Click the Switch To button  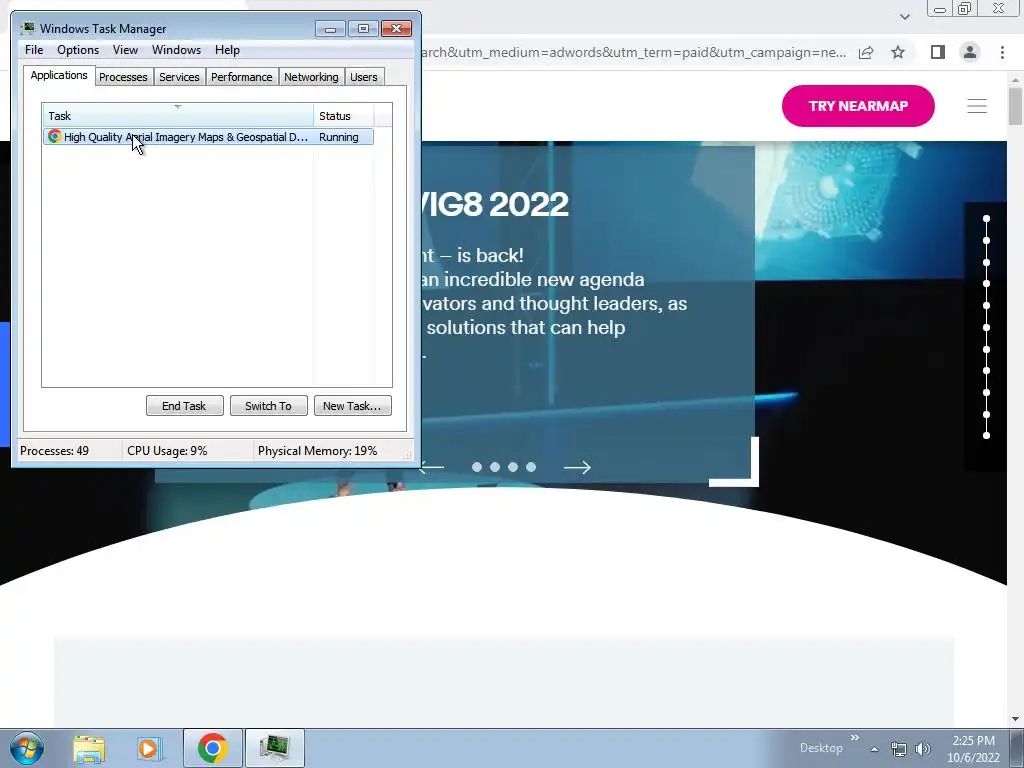[268, 406]
